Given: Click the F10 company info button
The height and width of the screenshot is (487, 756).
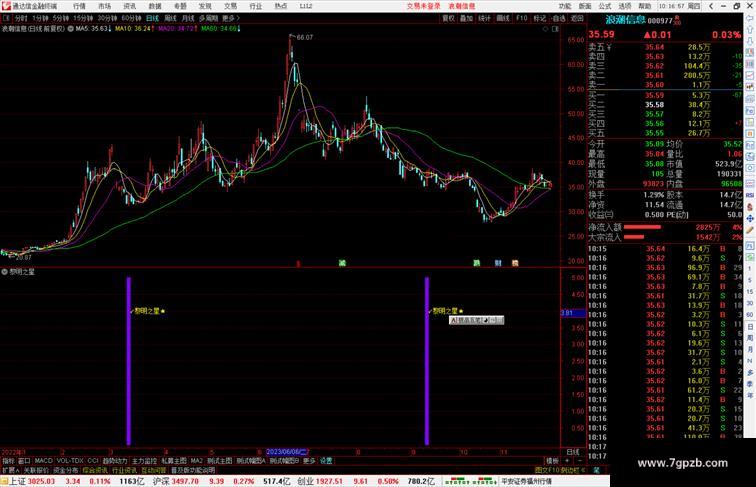Looking at the screenshot, I should 522,18.
